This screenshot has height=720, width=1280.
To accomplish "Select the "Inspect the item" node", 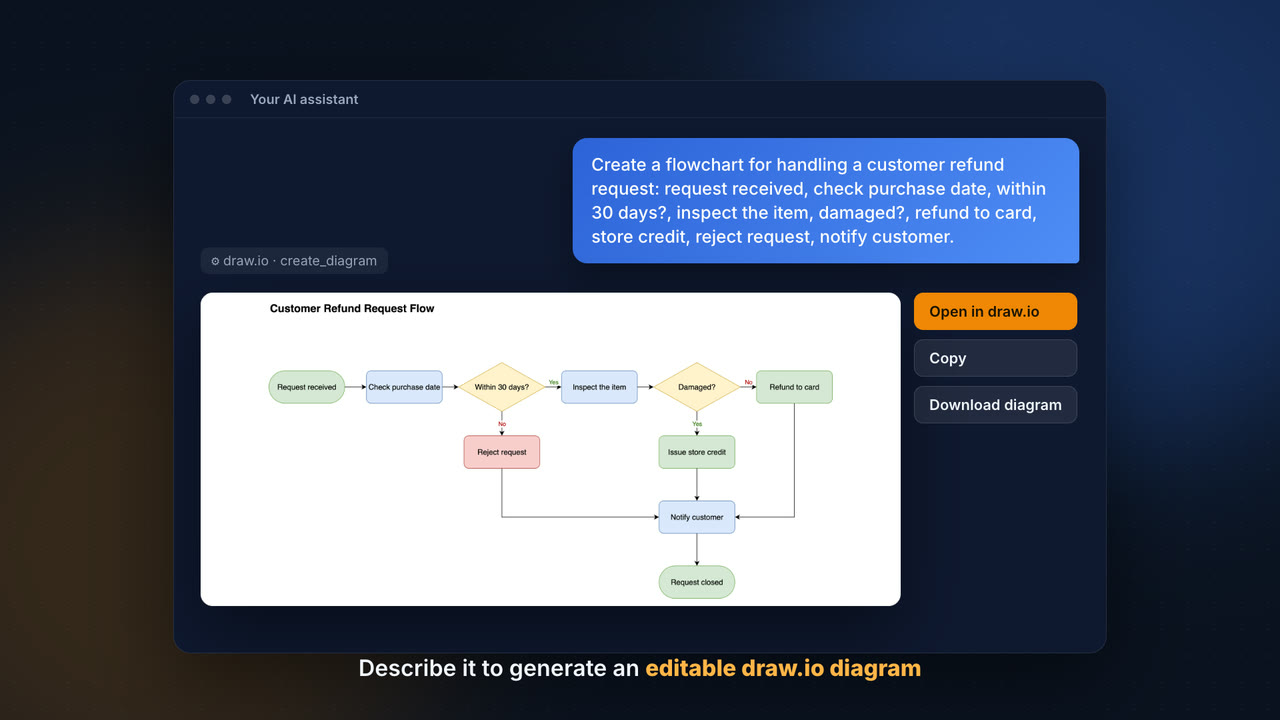I will [x=599, y=387].
